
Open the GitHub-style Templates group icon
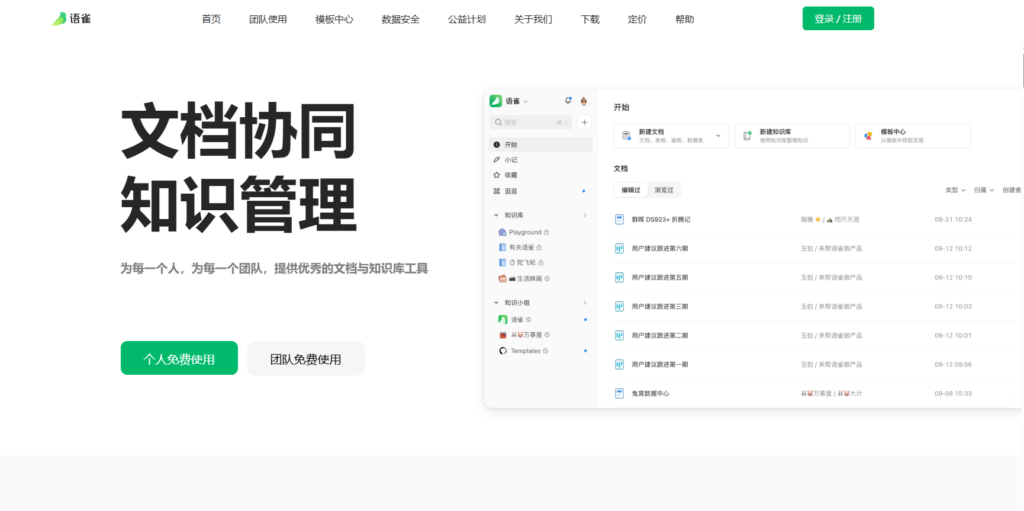click(x=503, y=351)
